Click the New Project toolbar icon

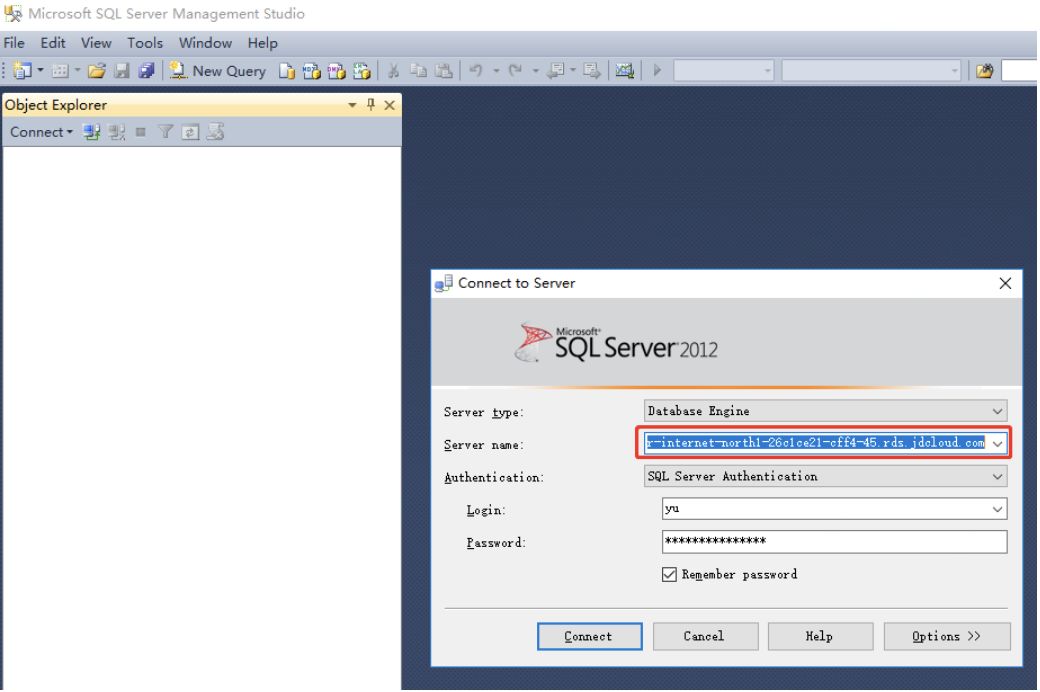pyautogui.click(x=22, y=70)
